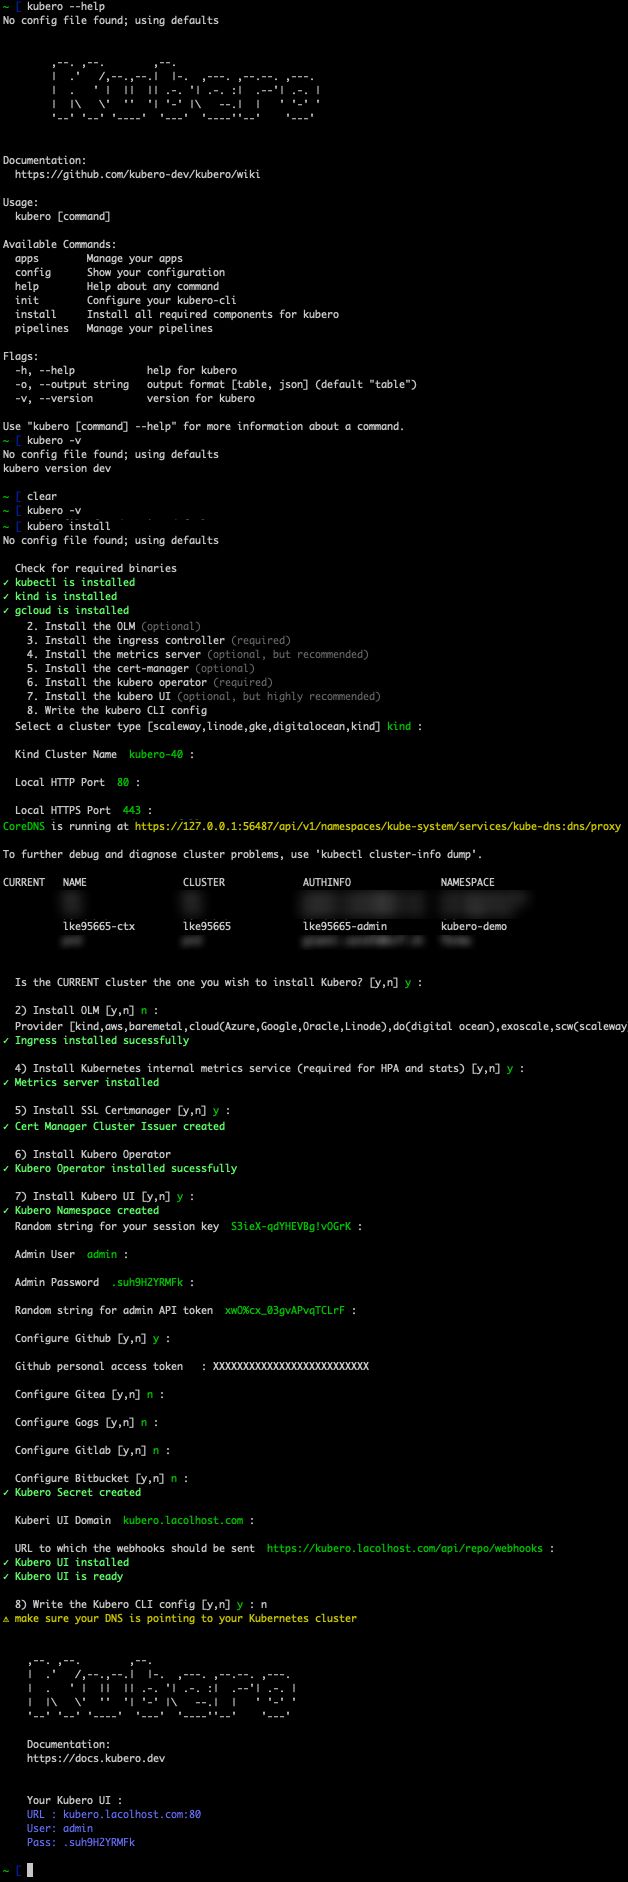Click the Github personal access token X string

tap(291, 1366)
